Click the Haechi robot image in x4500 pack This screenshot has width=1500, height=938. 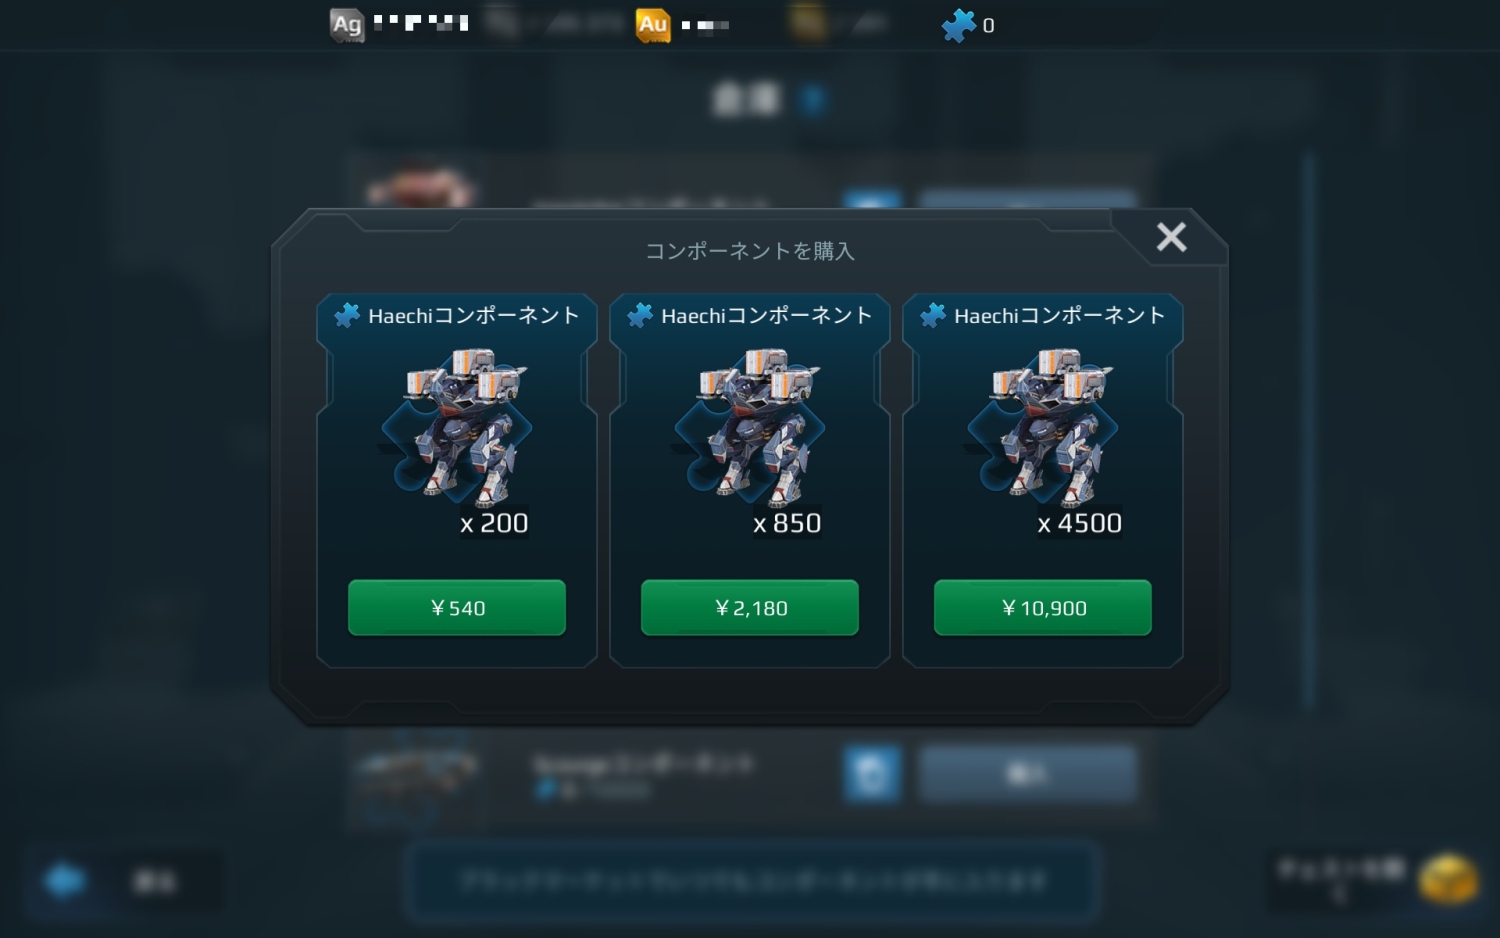1043,425
